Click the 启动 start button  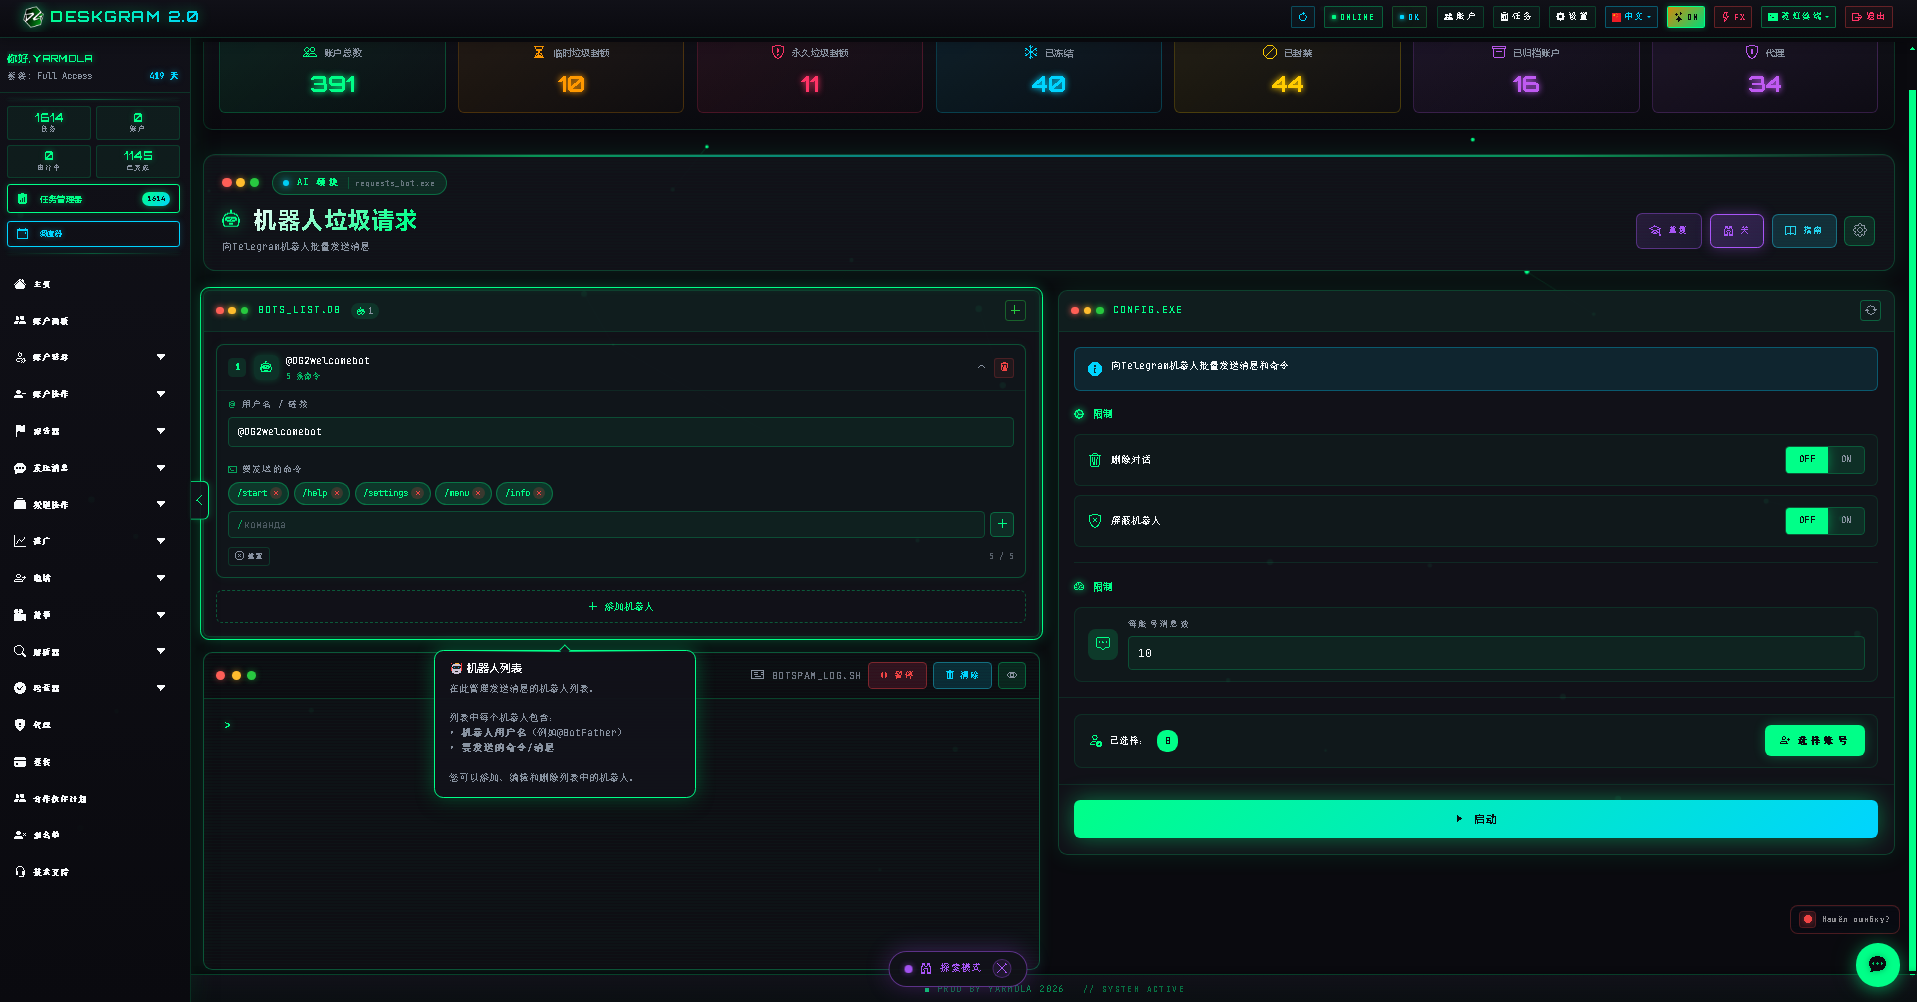[1475, 819]
